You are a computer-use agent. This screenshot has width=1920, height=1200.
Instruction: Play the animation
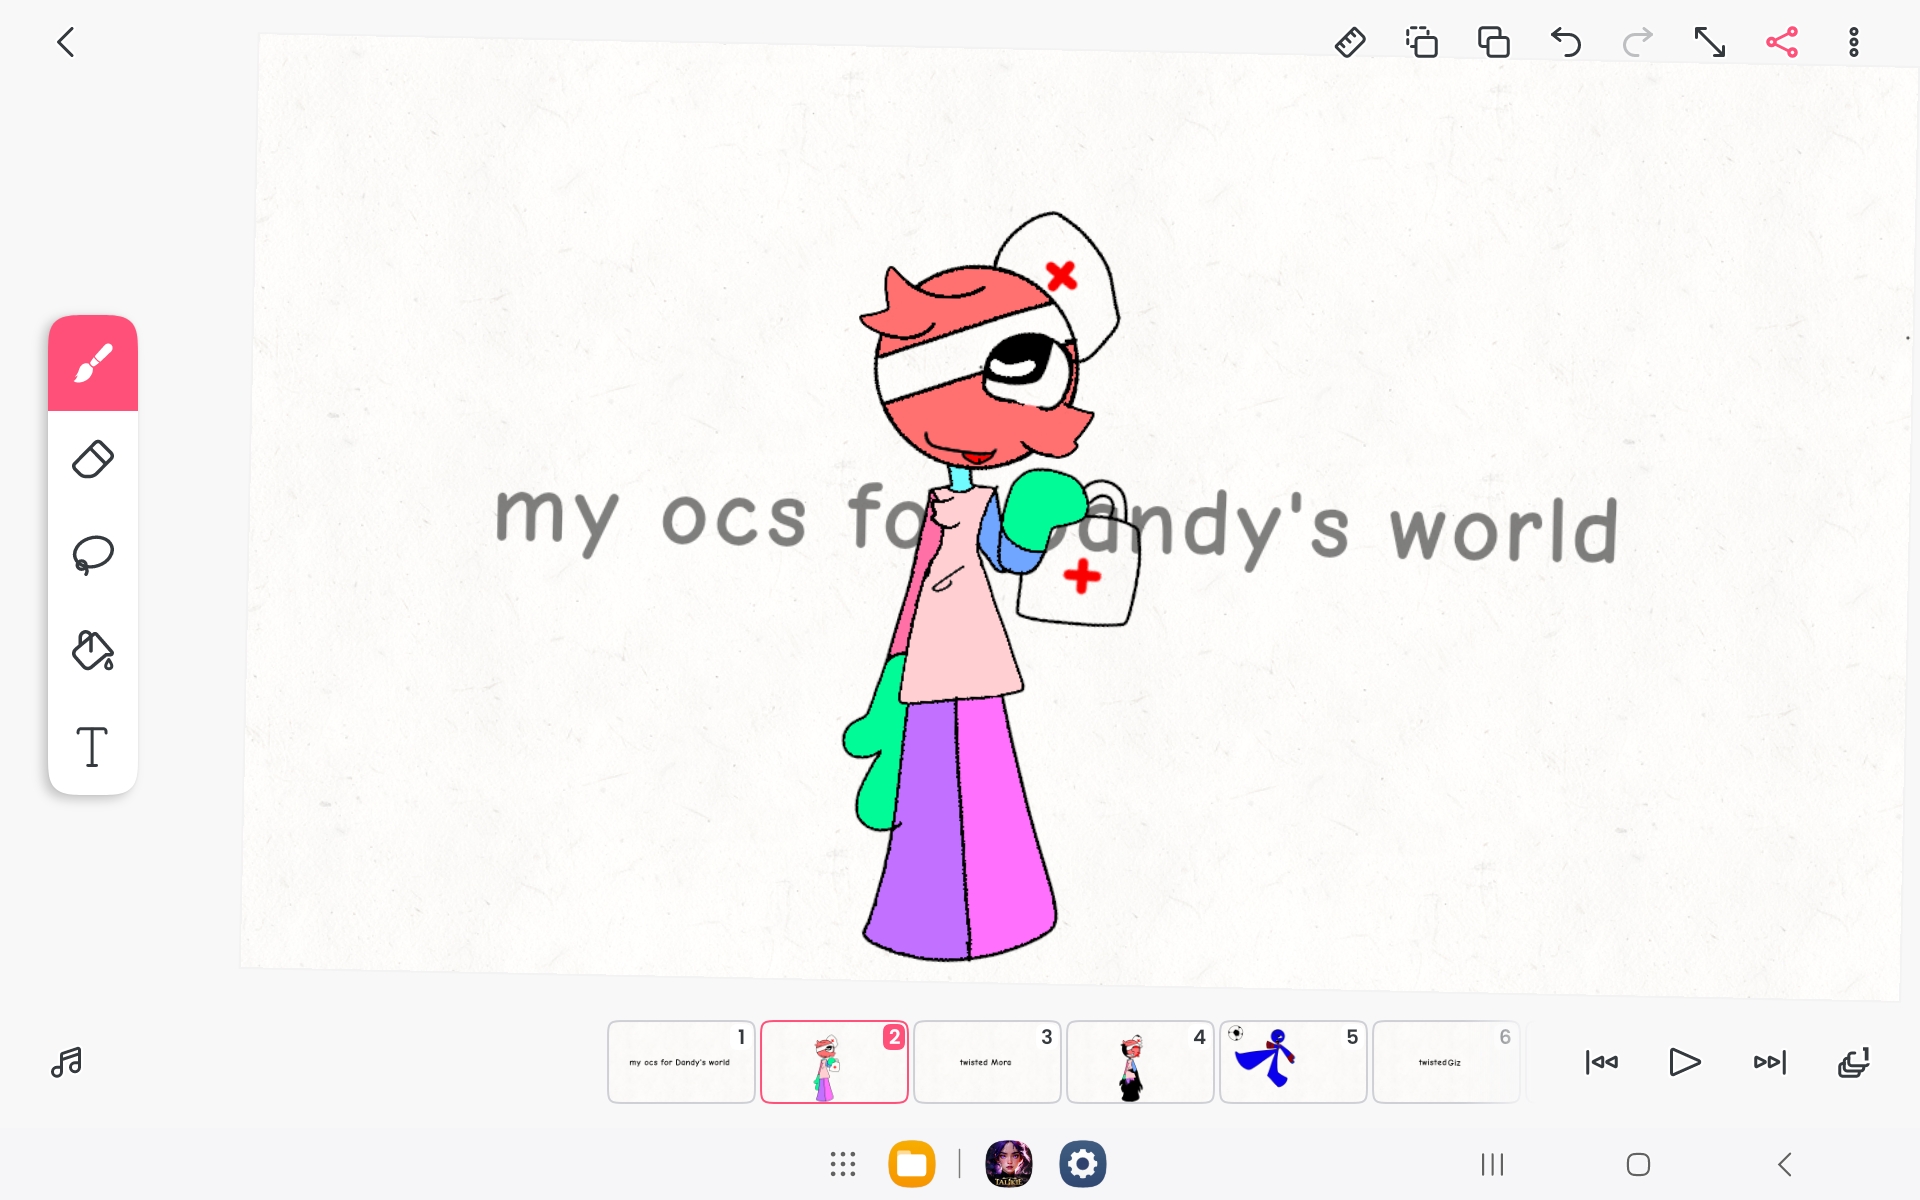1684,1062
